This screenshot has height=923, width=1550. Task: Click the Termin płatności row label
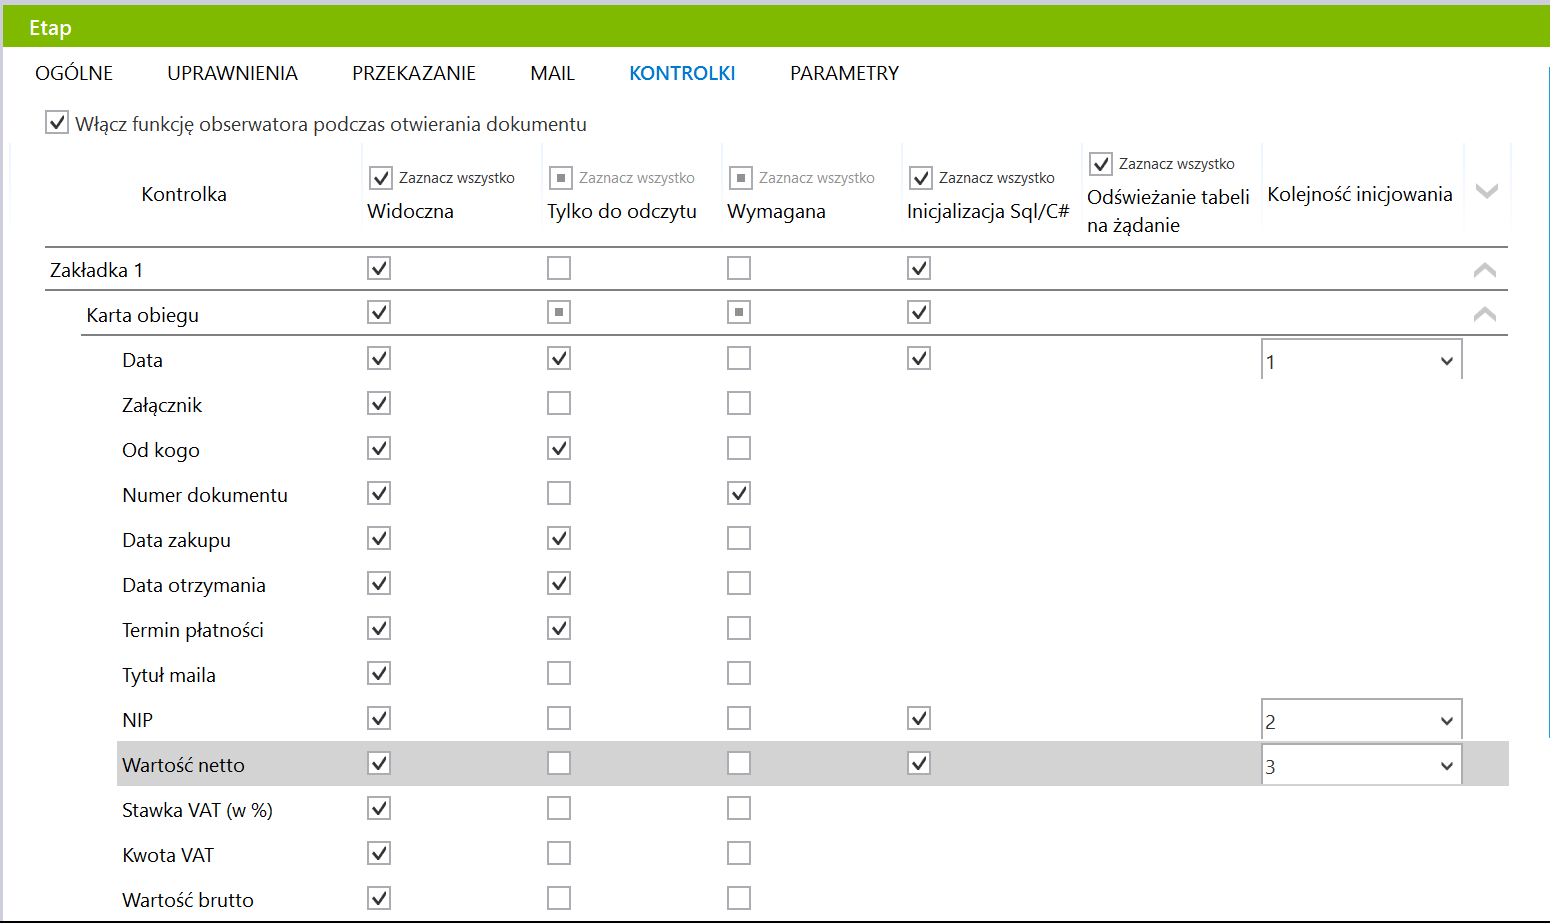(x=193, y=630)
